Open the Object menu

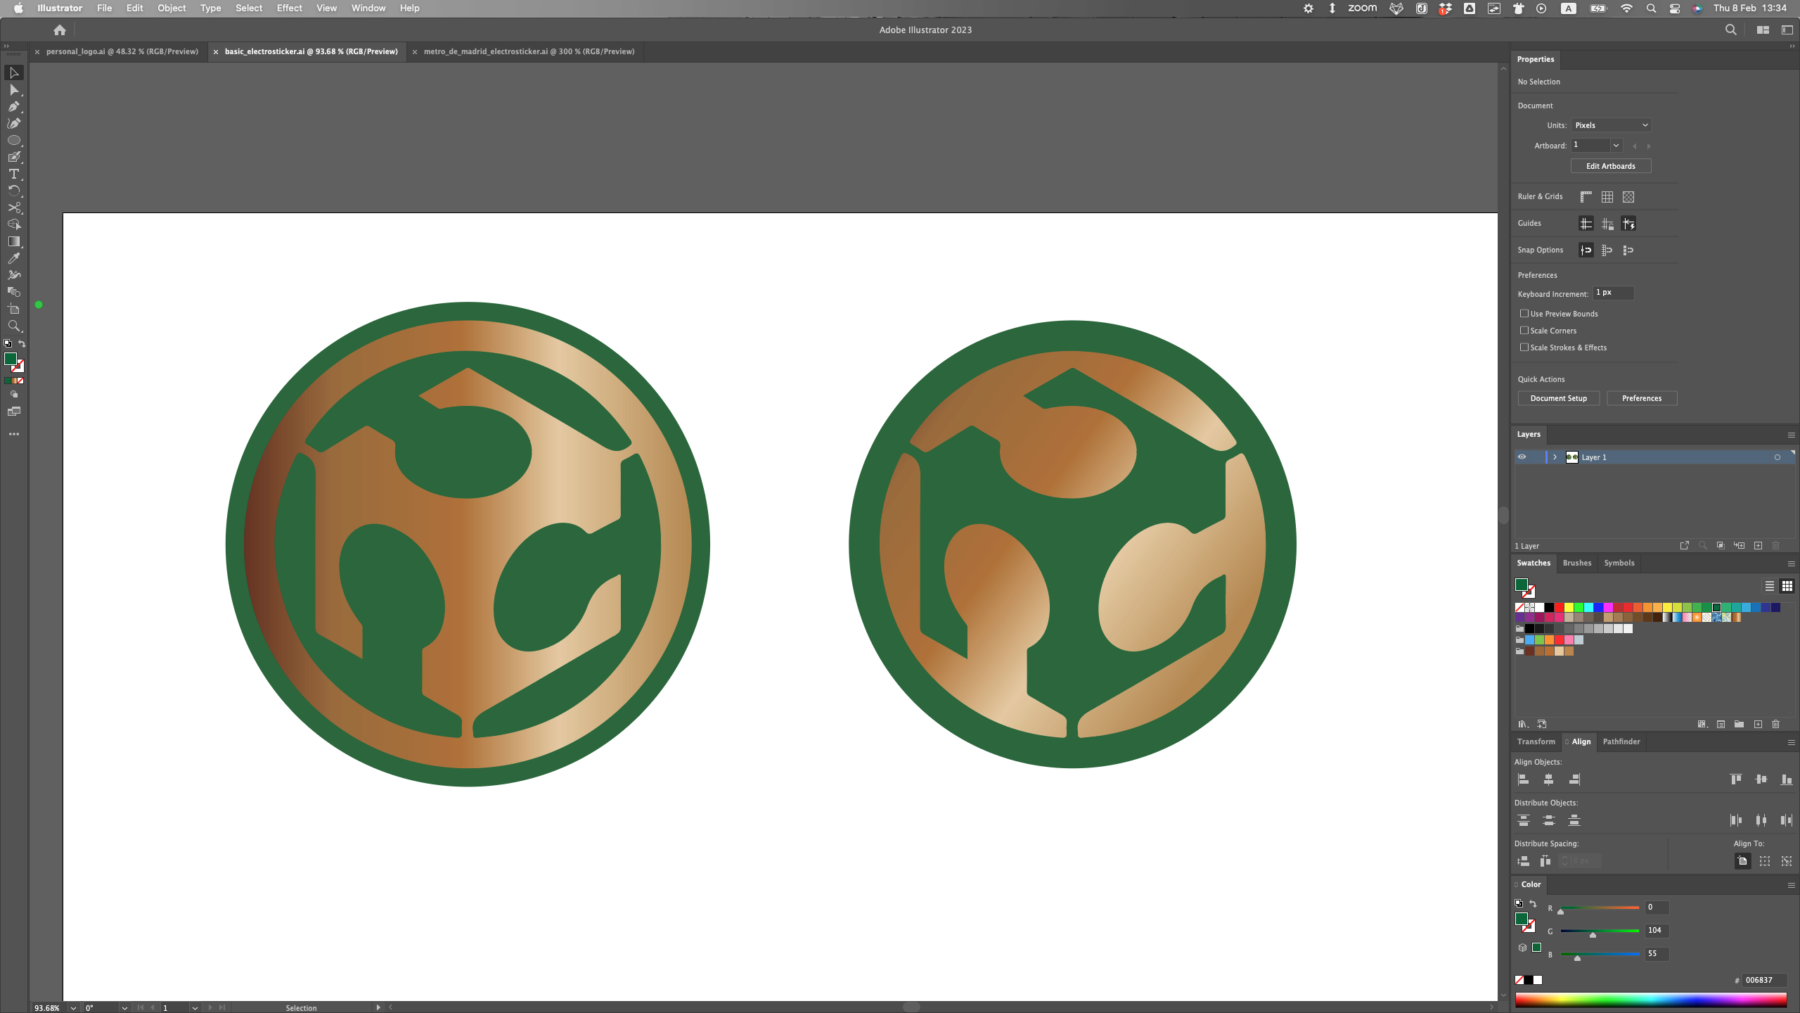tap(172, 8)
